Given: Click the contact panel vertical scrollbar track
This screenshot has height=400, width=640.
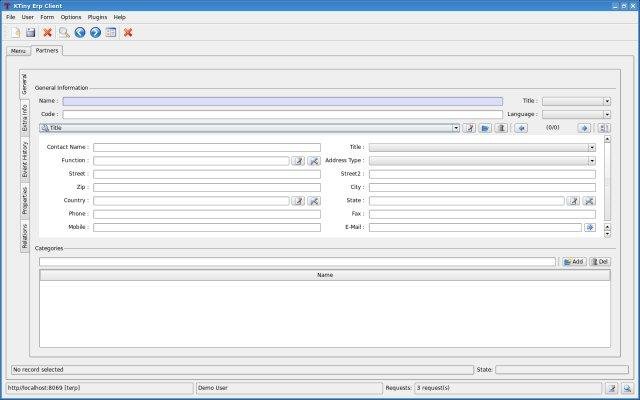Looking at the screenshot, I should tap(607, 182).
